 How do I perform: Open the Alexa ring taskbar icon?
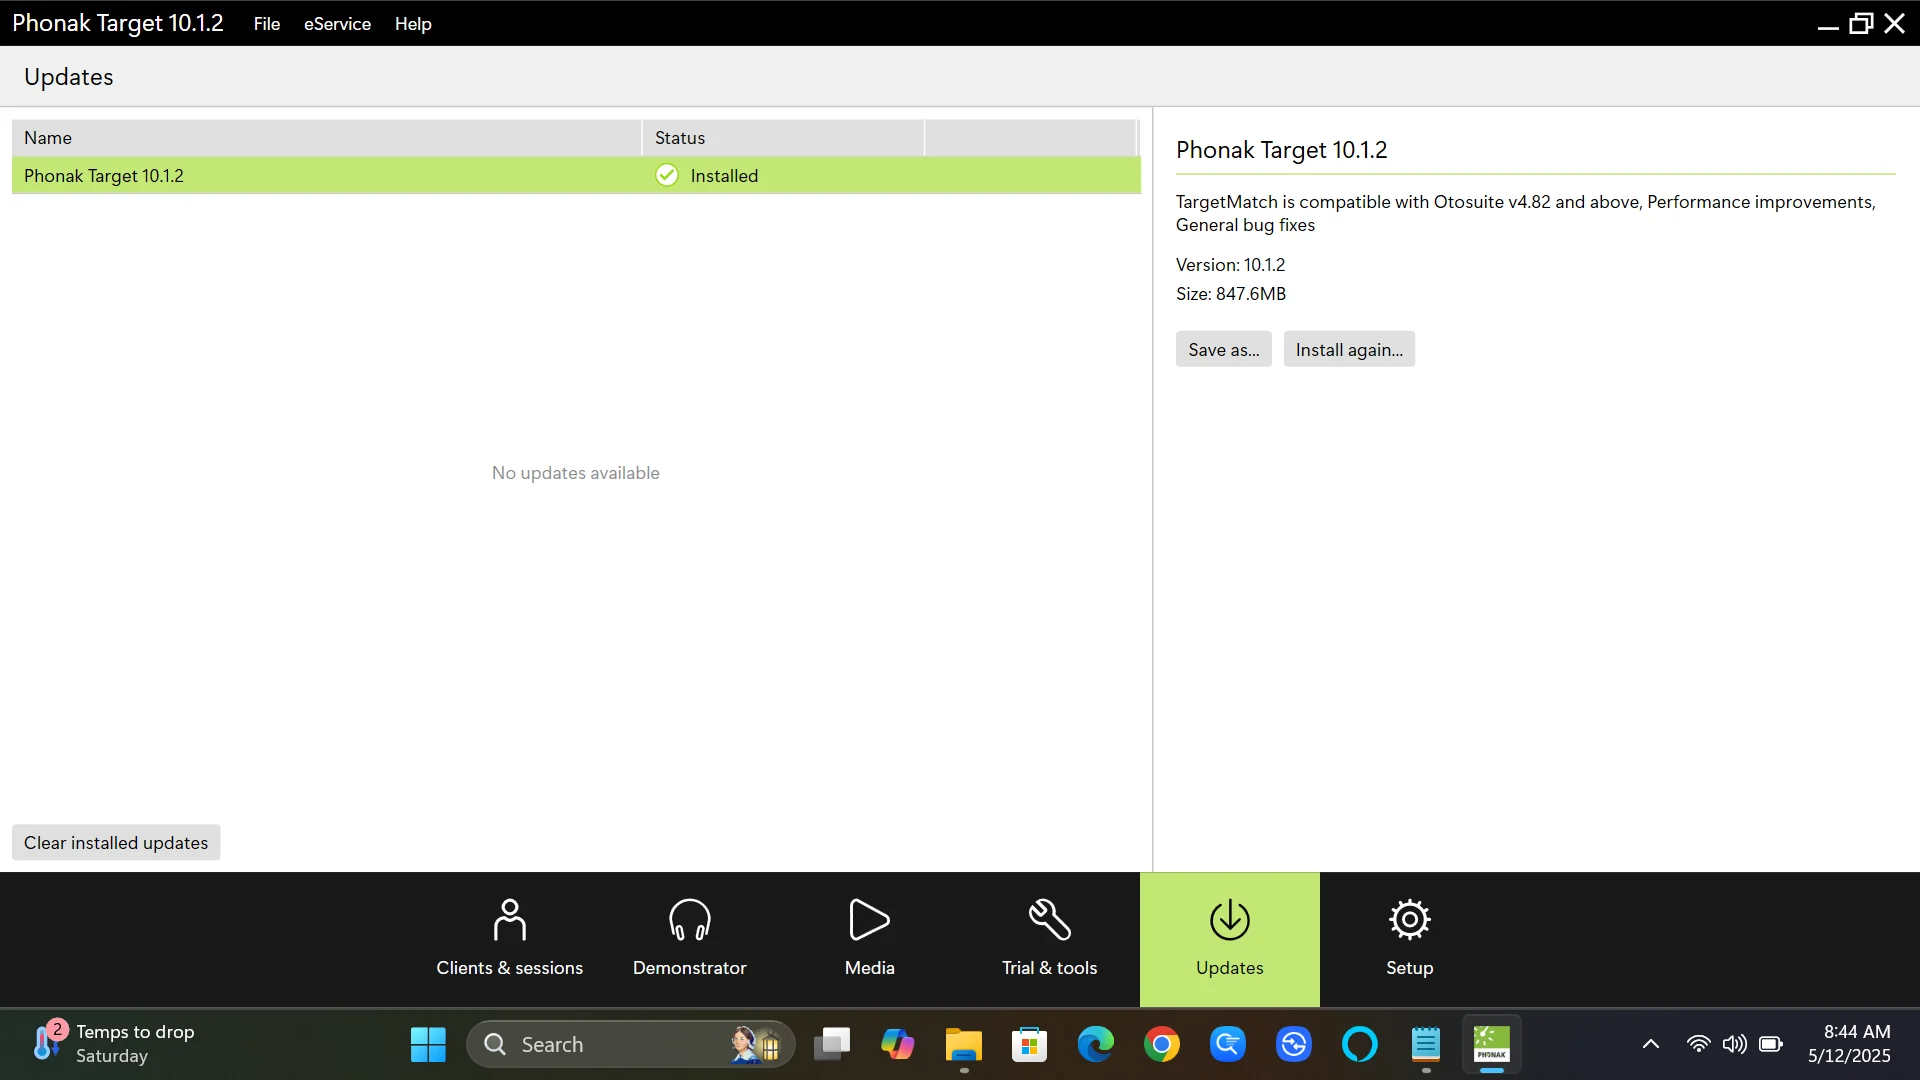click(x=1359, y=1044)
